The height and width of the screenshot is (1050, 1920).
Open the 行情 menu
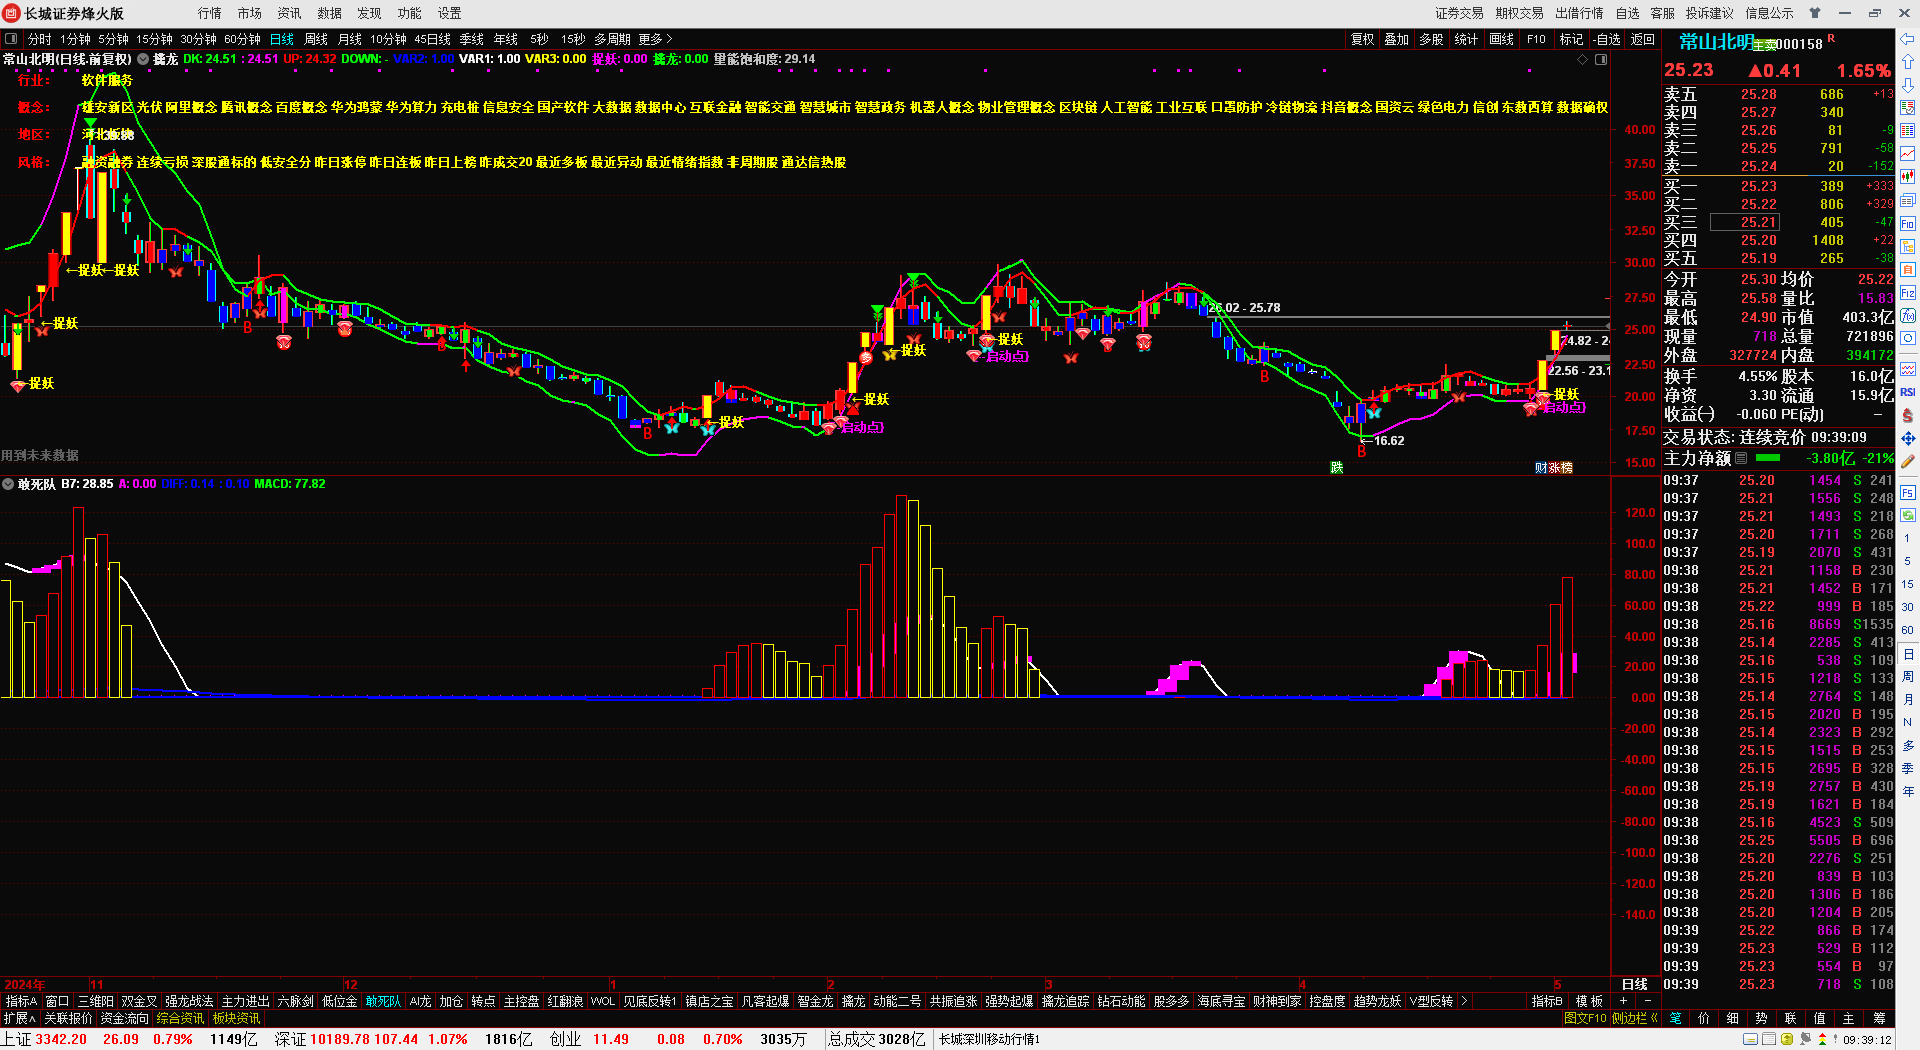[x=209, y=13]
